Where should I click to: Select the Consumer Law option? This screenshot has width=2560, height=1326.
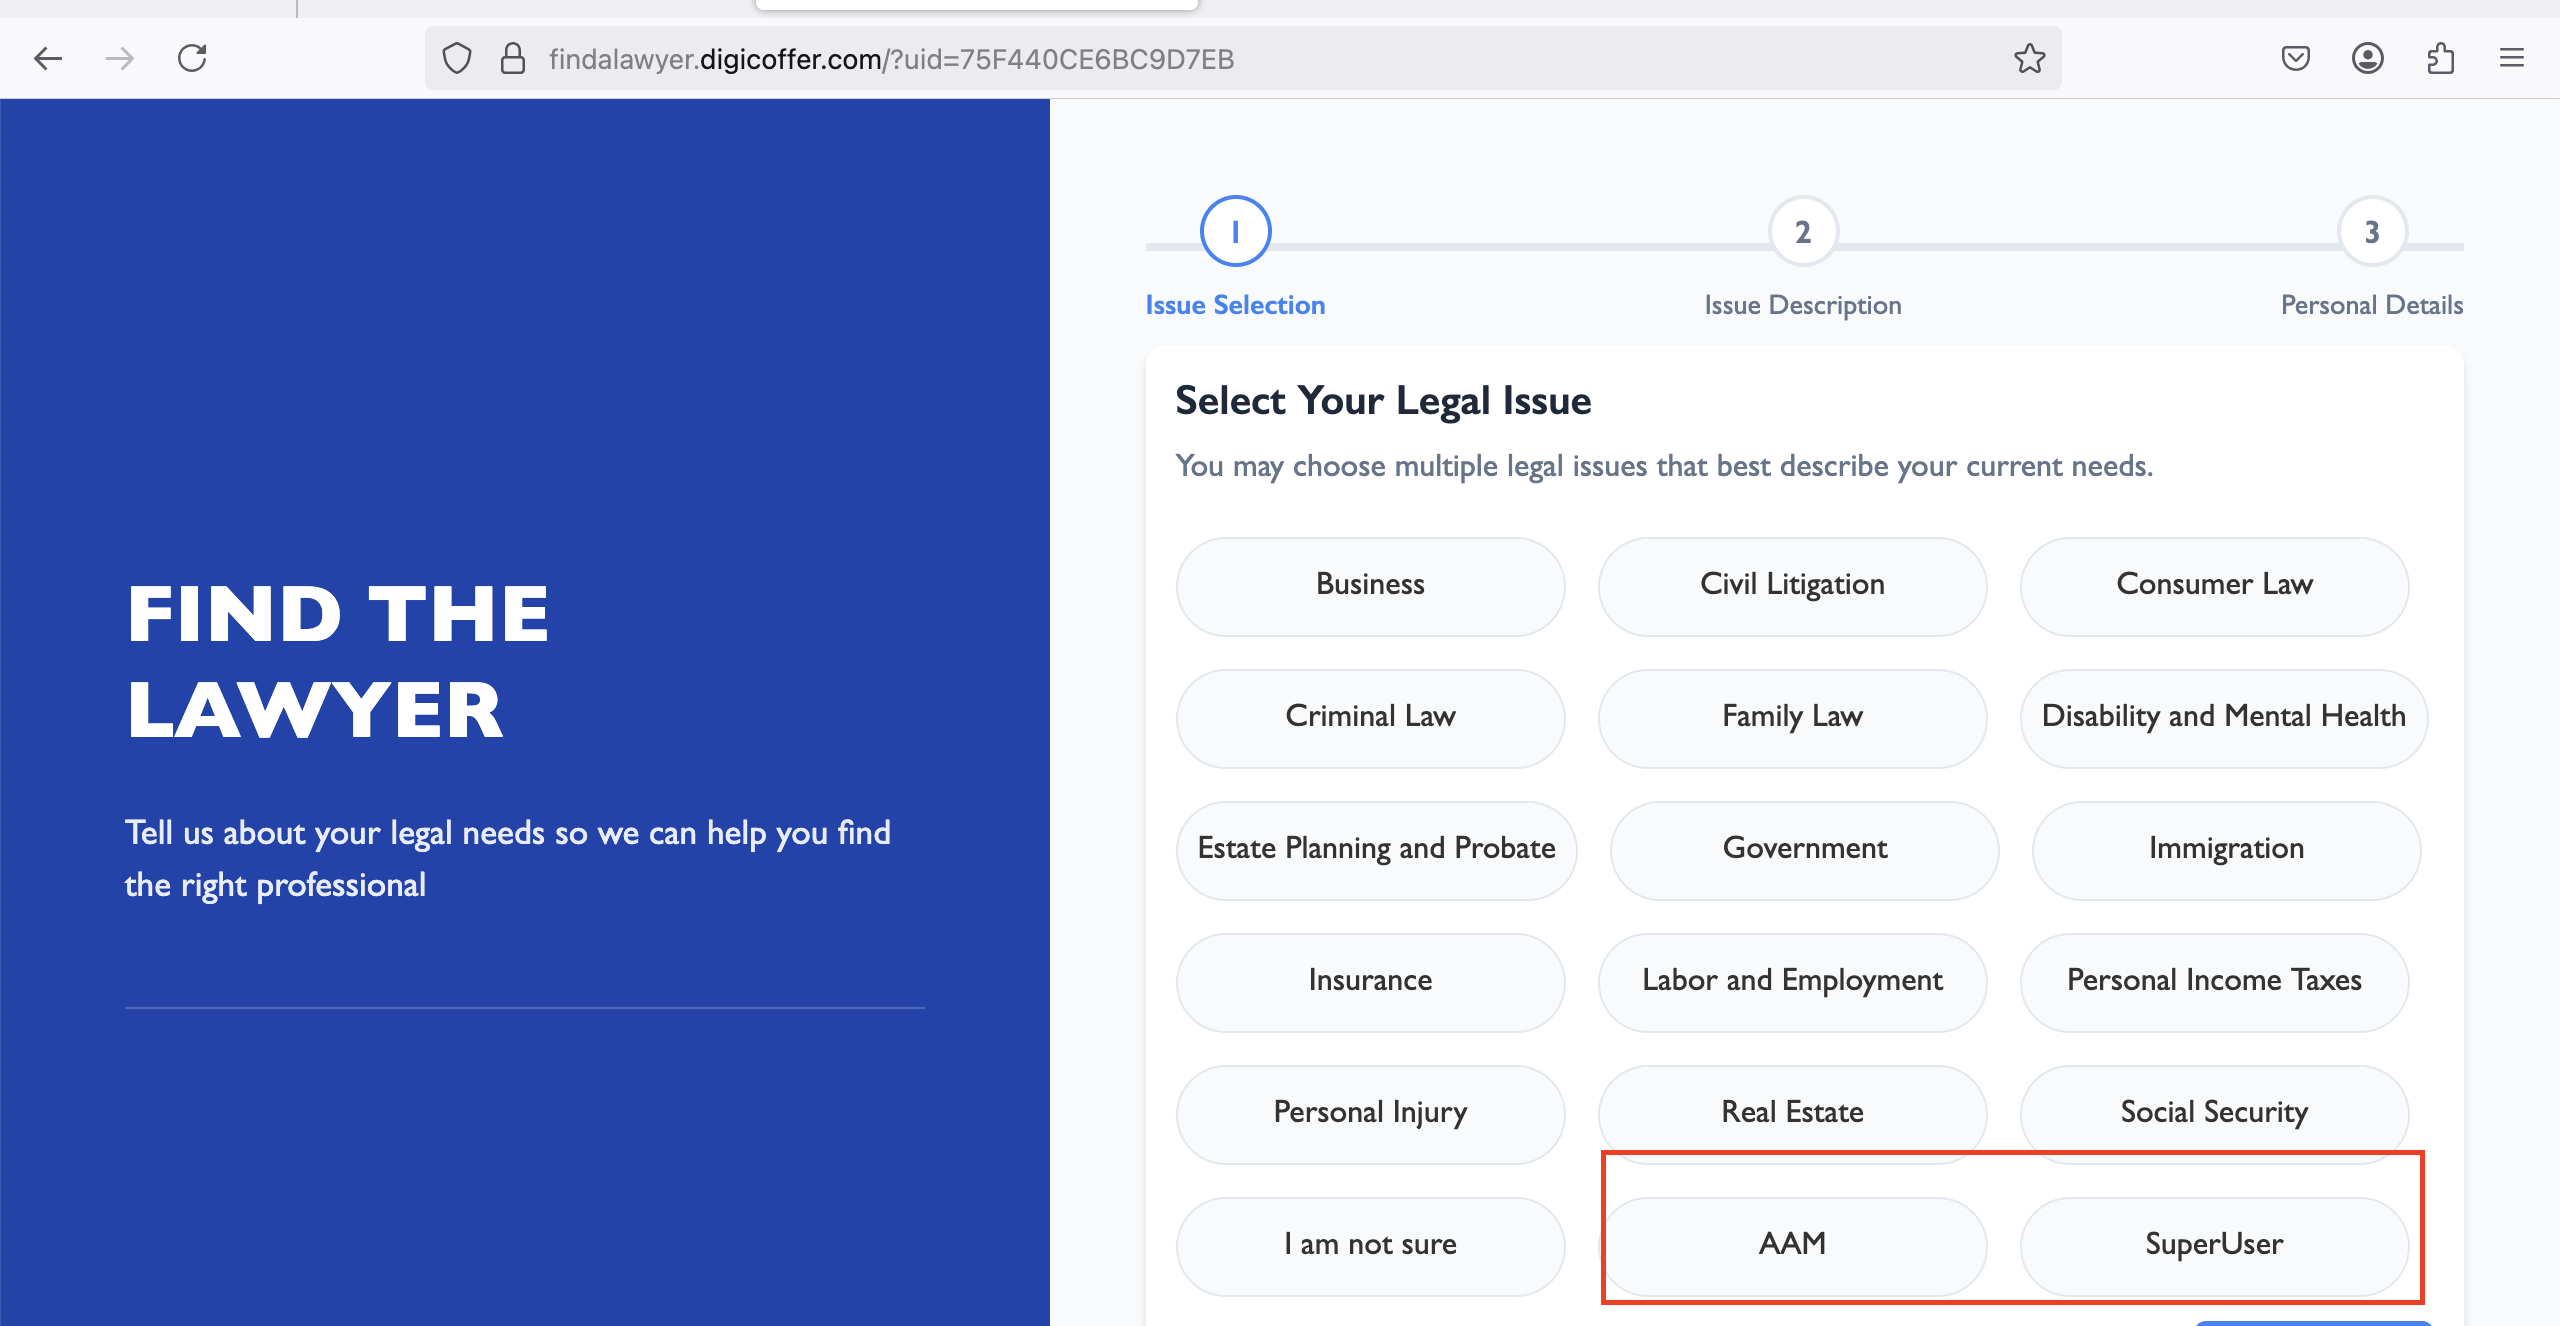2214,586
